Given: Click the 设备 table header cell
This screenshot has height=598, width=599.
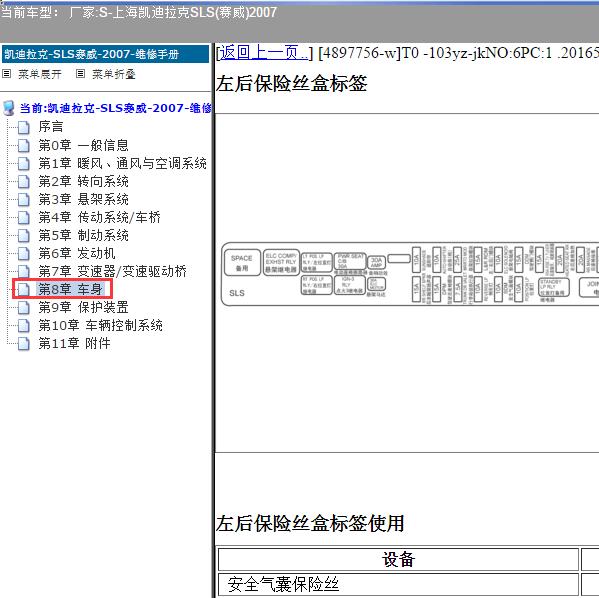Looking at the screenshot, I should [x=398, y=559].
